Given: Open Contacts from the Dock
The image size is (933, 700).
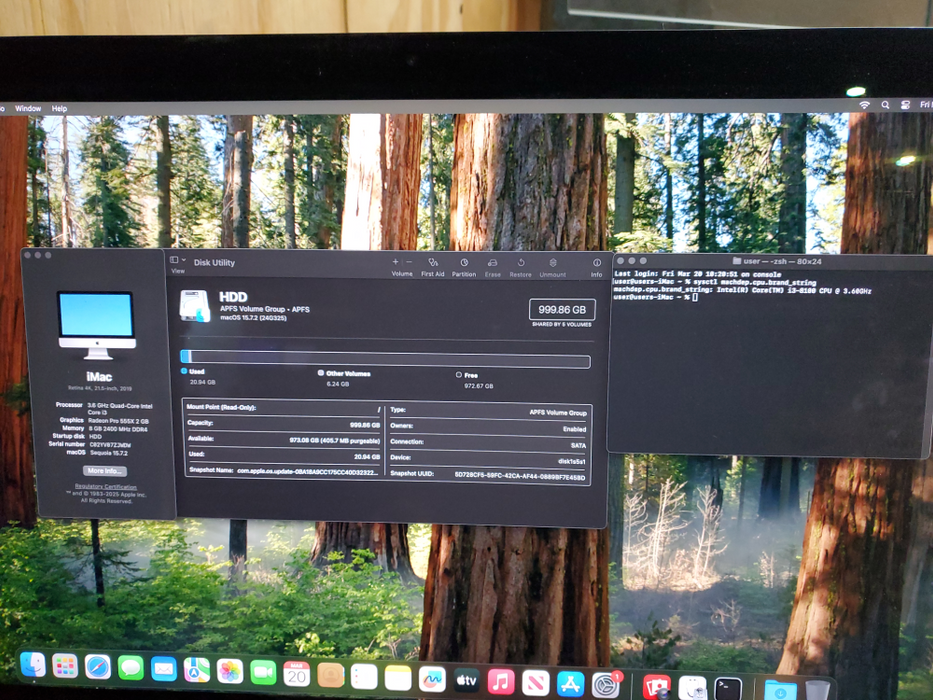Looking at the screenshot, I should coord(330,675).
